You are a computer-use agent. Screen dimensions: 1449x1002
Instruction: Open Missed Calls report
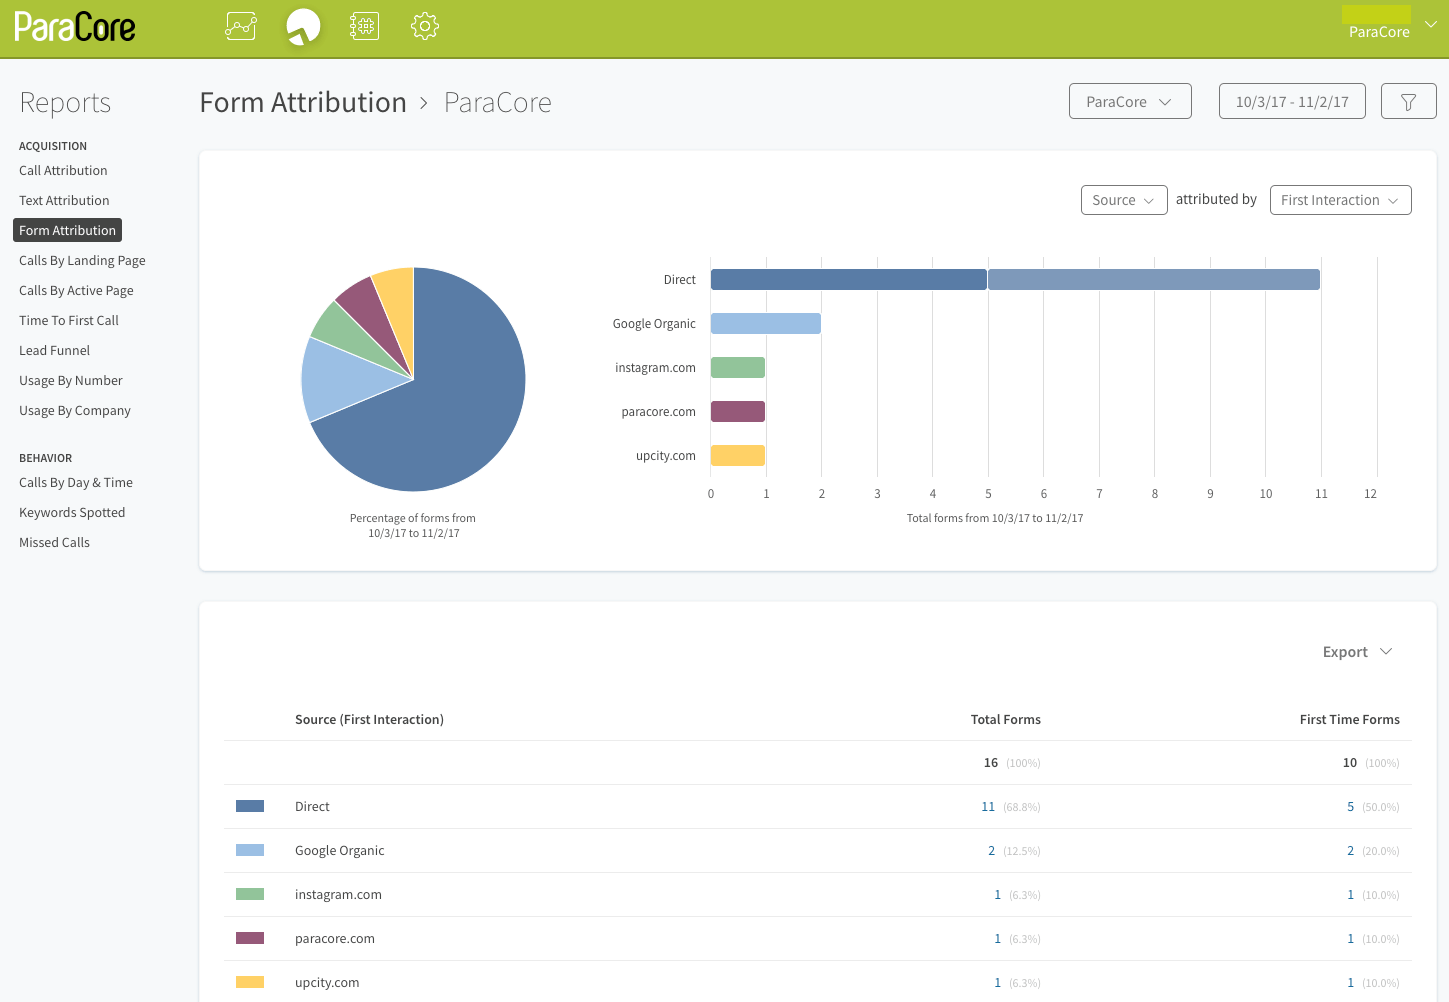(54, 542)
